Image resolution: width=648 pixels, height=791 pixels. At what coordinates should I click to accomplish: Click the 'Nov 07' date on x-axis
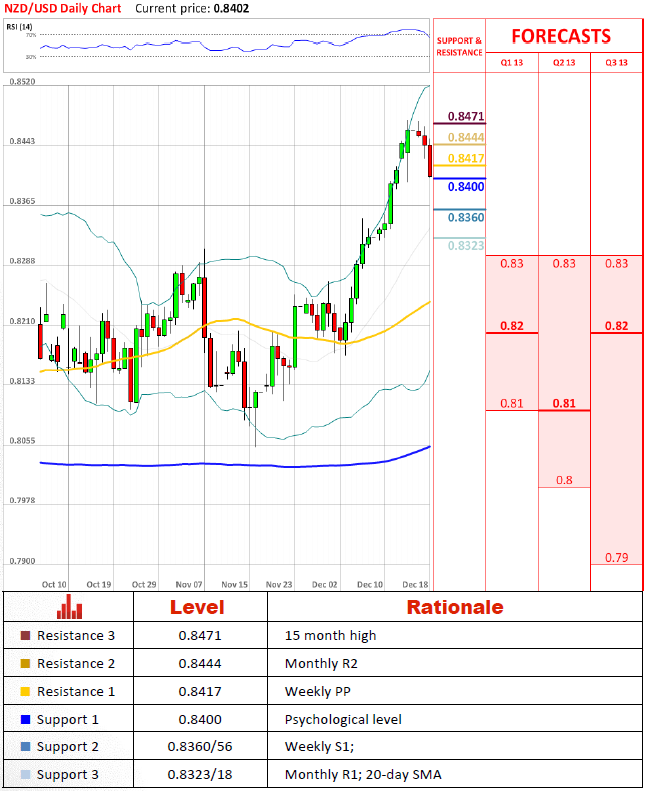pos(189,585)
